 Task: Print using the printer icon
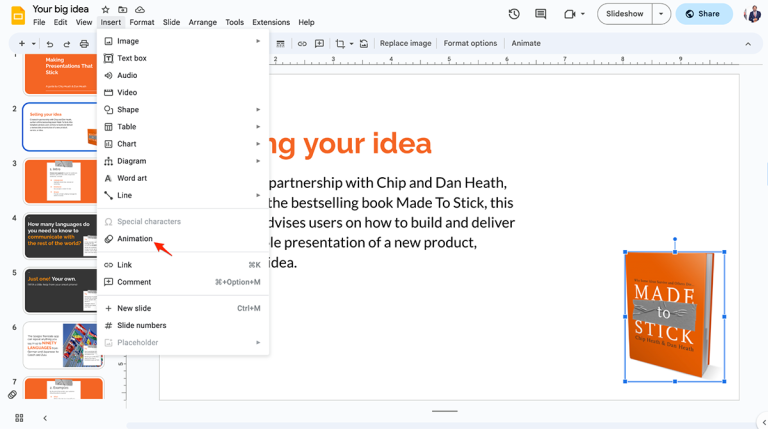84,44
